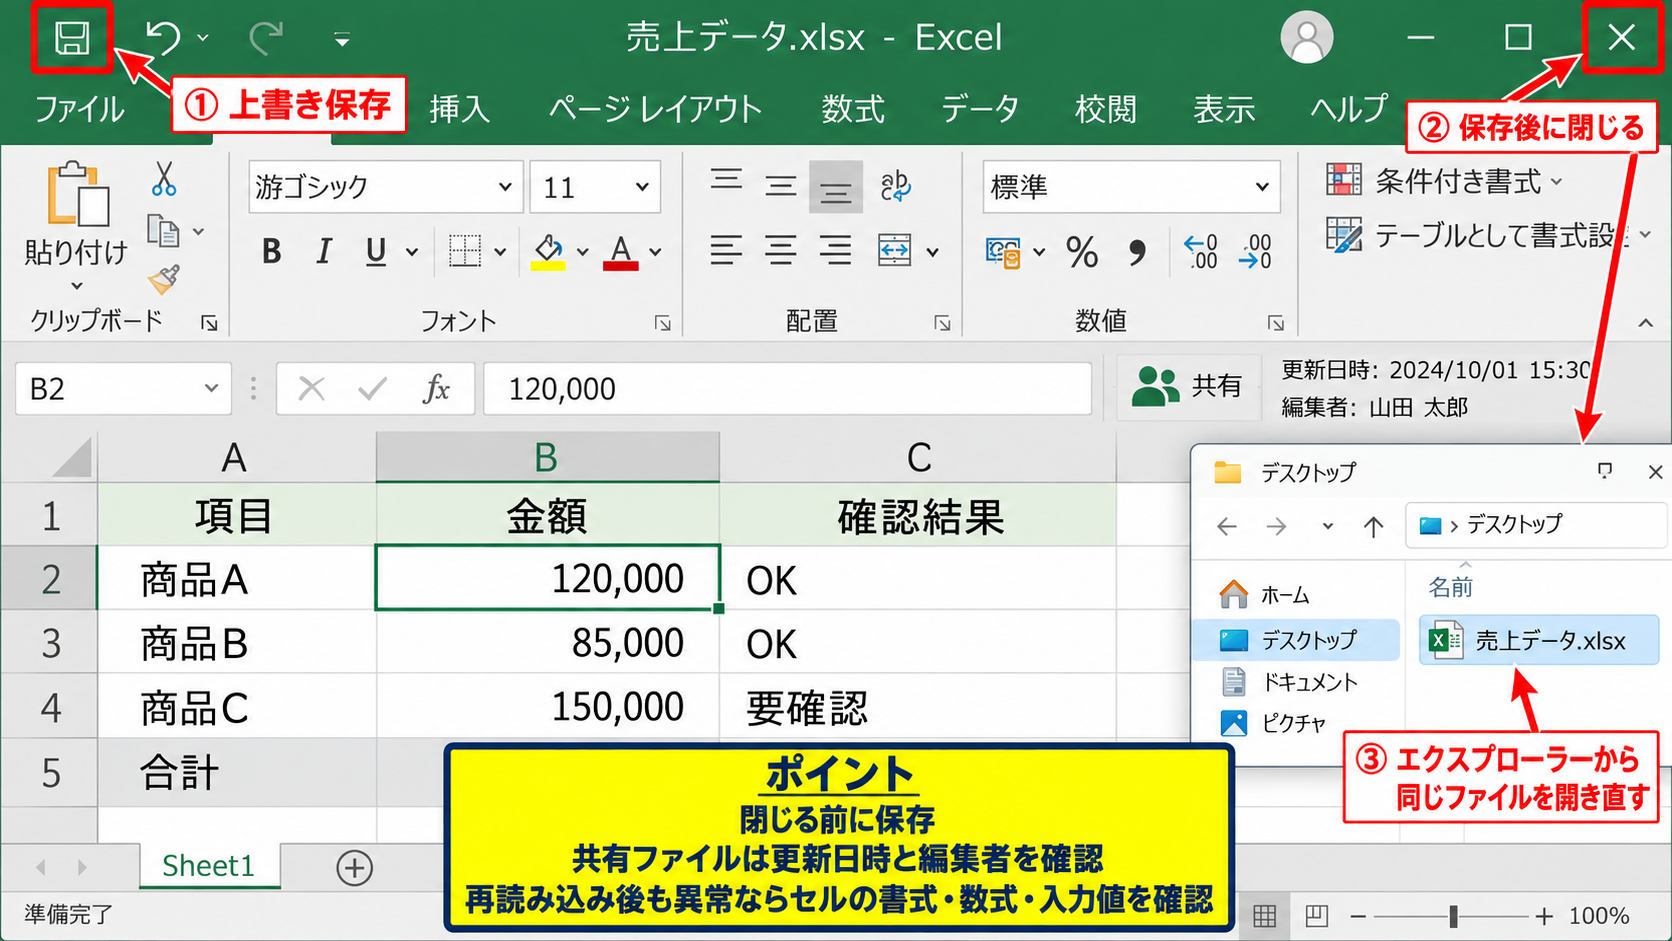Apply the red font color A
The height and width of the screenshot is (941, 1672).
click(x=621, y=251)
